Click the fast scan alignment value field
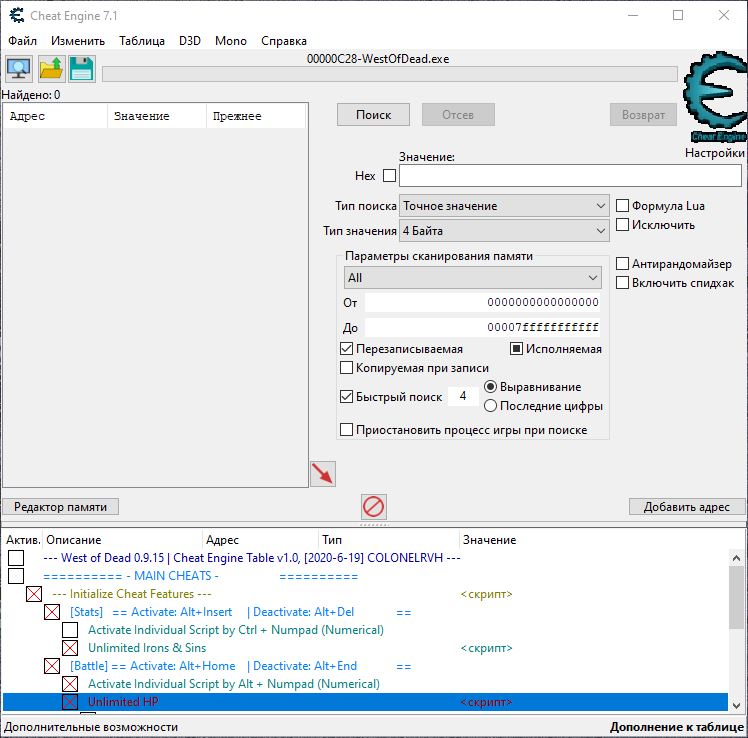 click(x=463, y=396)
